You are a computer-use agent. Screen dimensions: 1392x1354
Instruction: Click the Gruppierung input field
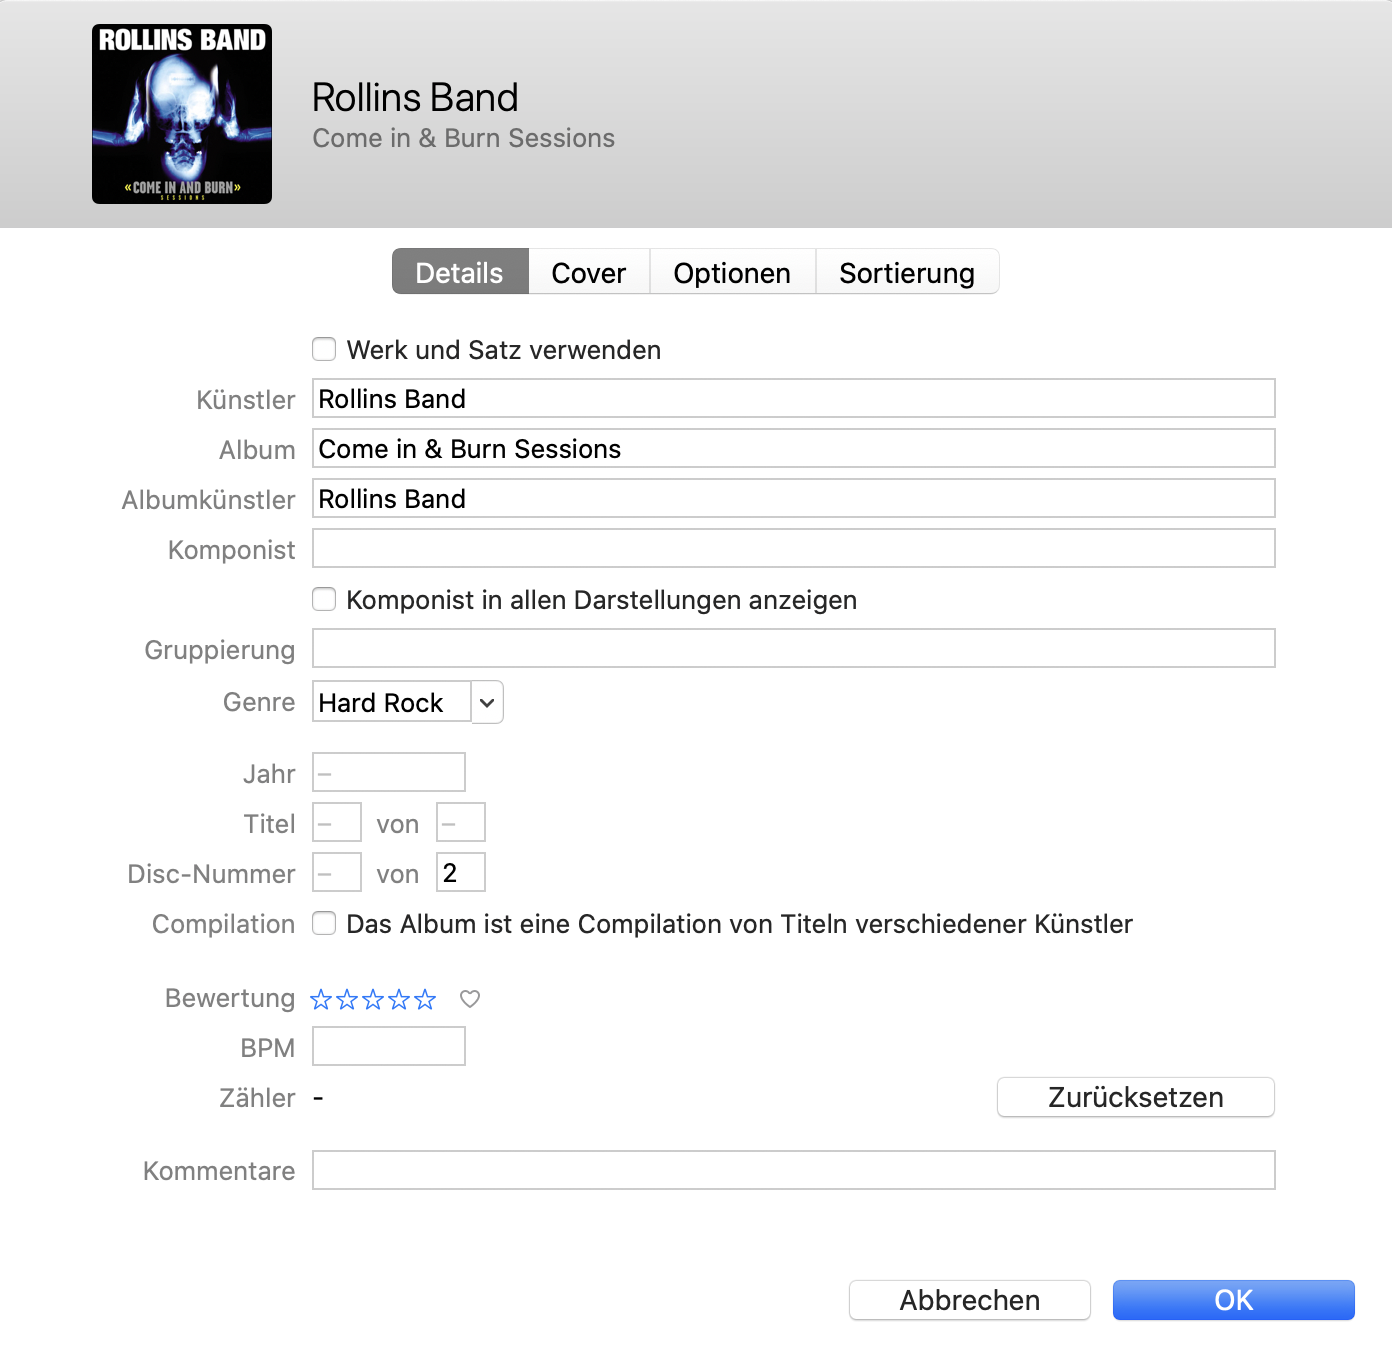pos(794,648)
